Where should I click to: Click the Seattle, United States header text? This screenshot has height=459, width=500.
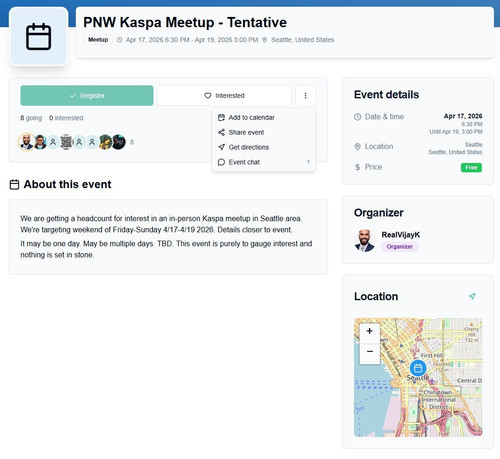302,40
